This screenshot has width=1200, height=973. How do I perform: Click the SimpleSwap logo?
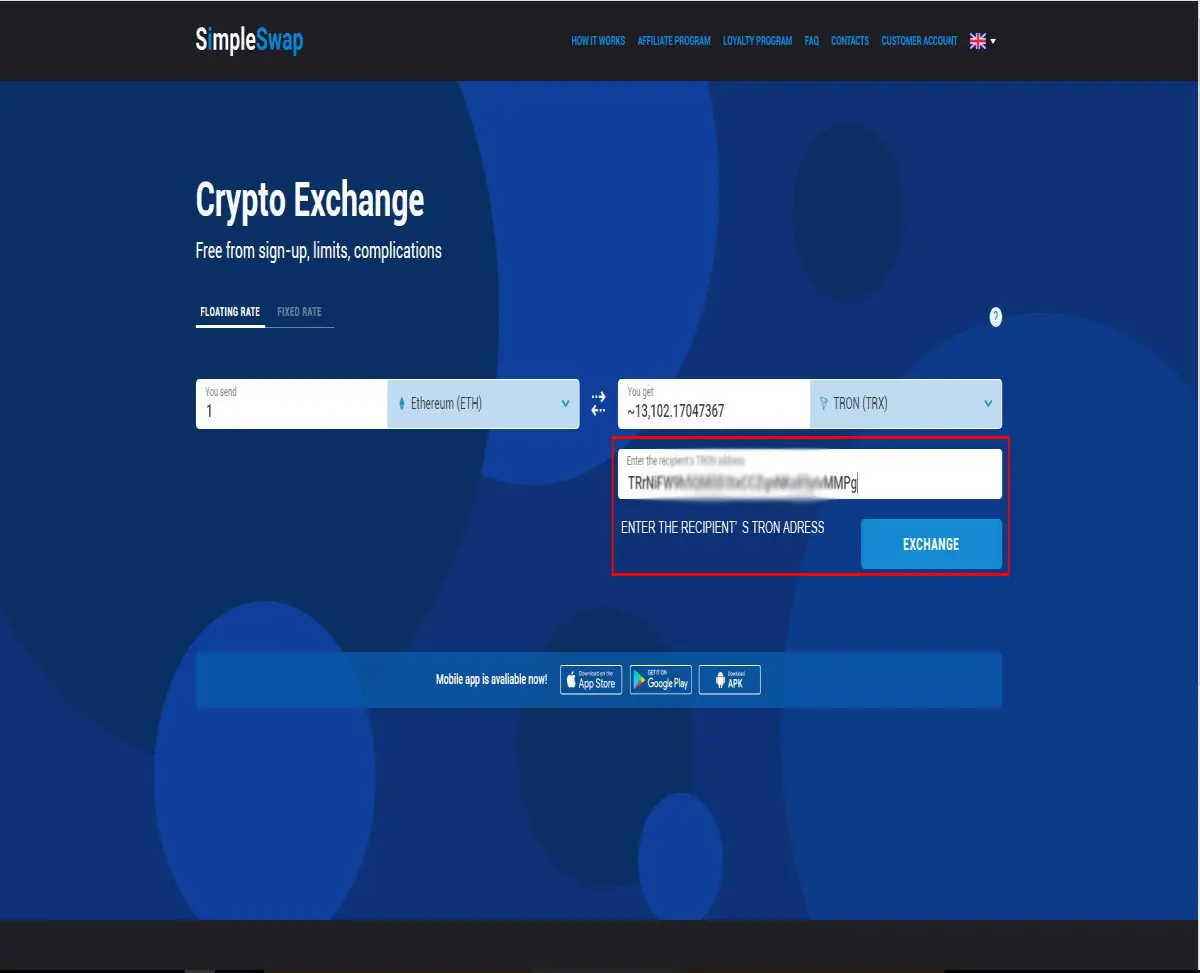coord(249,41)
